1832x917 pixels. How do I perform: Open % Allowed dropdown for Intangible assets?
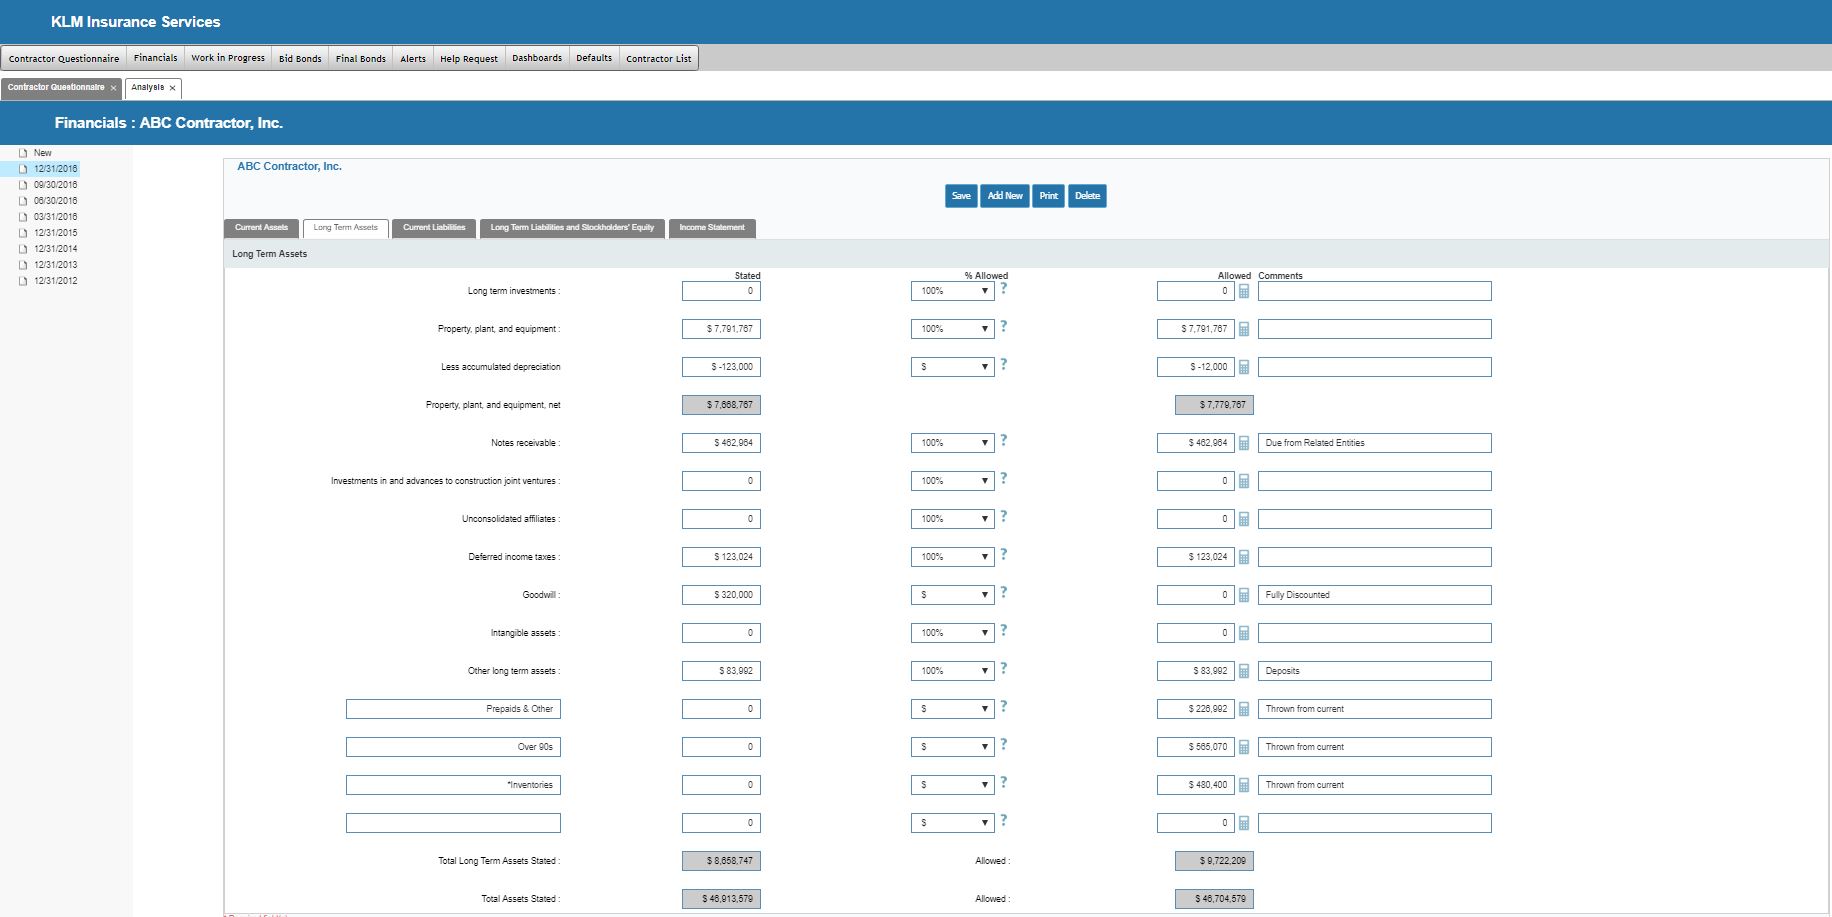point(952,633)
